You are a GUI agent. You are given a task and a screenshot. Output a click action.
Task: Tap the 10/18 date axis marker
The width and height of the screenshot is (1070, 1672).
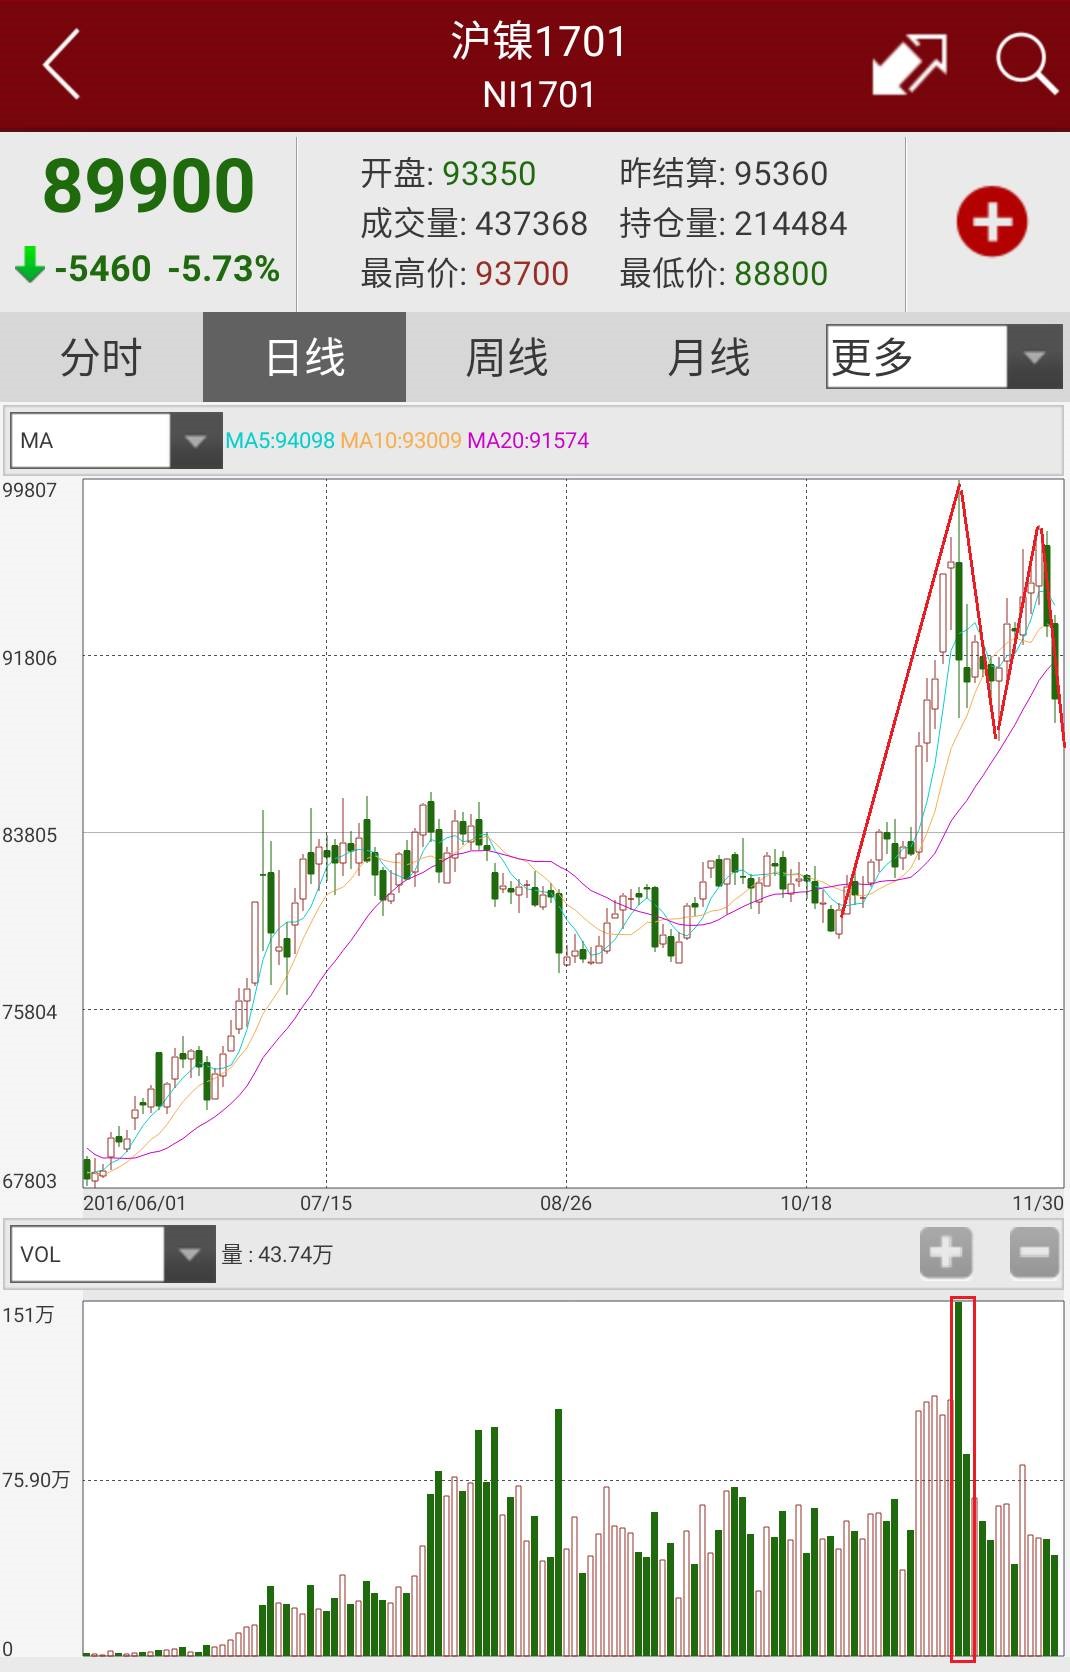806,1203
